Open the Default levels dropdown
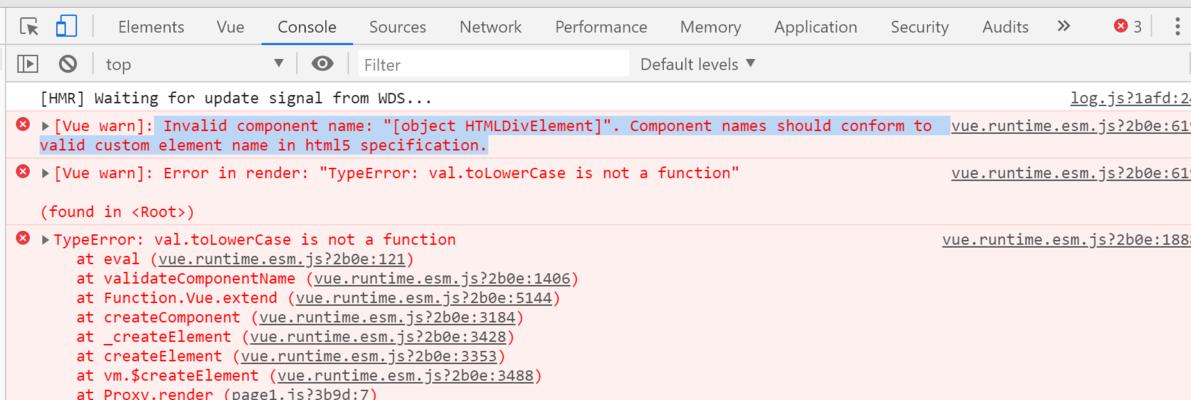 tap(698, 65)
